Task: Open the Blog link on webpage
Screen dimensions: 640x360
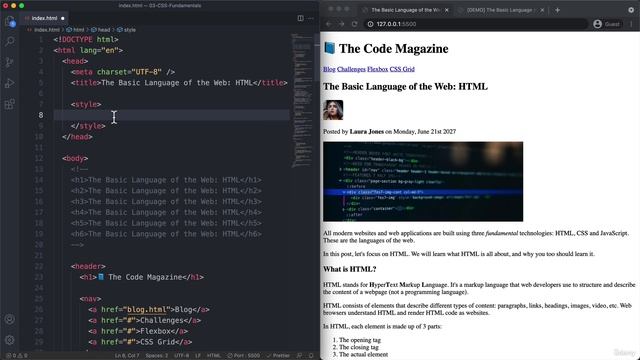Action: 329,69
